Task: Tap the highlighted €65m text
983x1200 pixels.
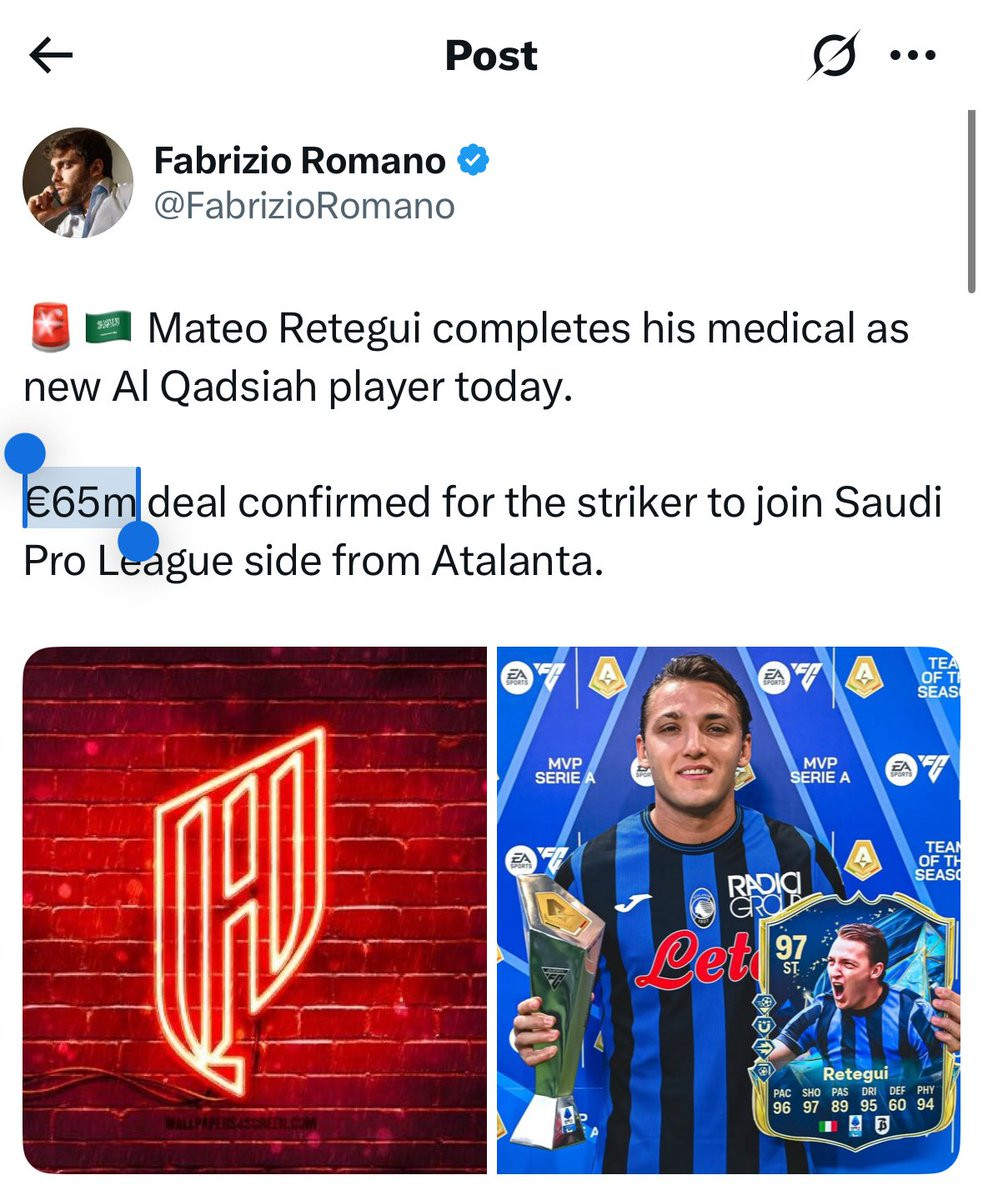Action: [x=82, y=502]
